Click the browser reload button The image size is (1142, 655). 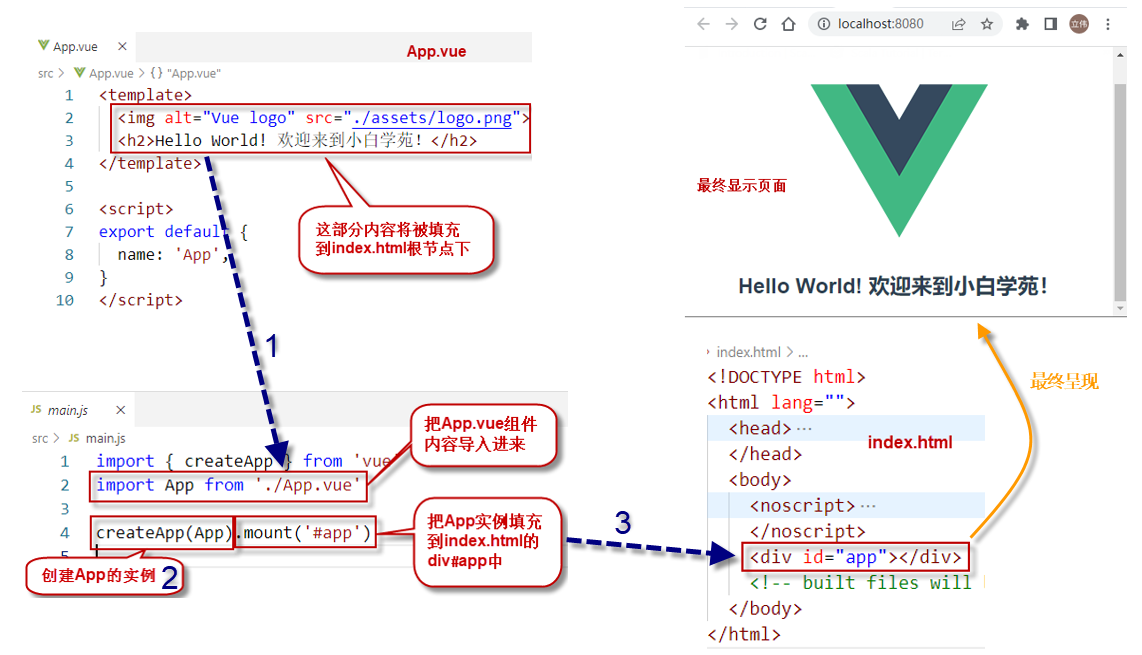(x=760, y=24)
